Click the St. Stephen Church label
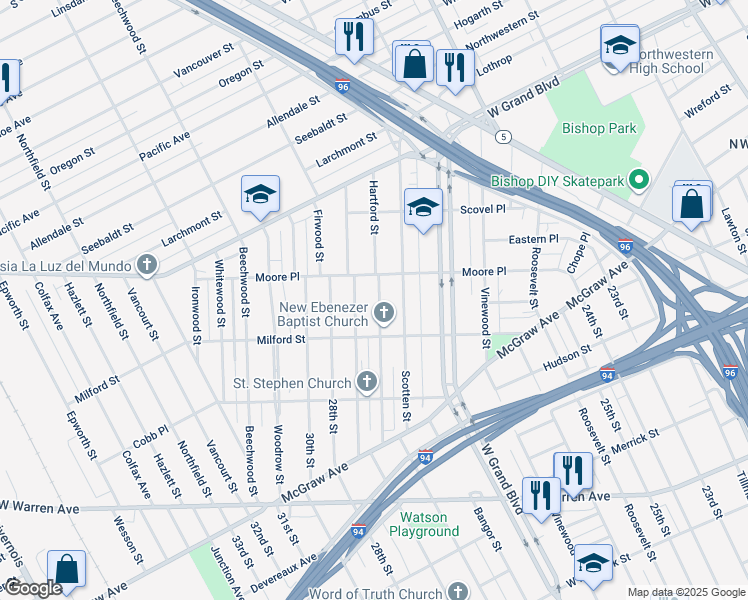This screenshot has height=600, width=748. coord(292,383)
